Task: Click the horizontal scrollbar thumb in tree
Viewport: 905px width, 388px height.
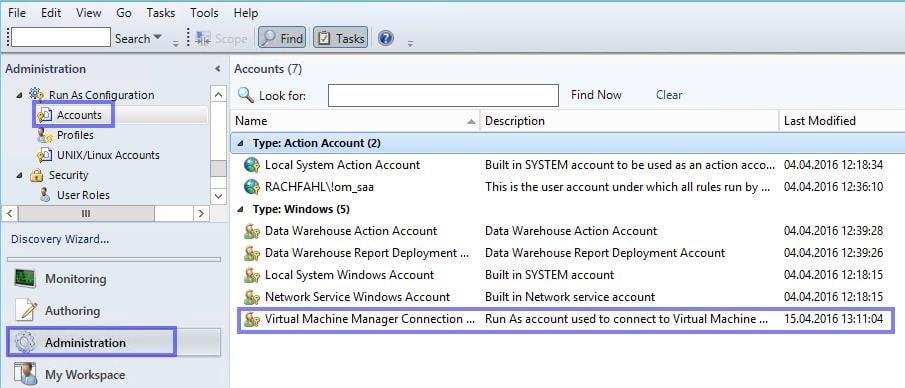Action: (86, 213)
